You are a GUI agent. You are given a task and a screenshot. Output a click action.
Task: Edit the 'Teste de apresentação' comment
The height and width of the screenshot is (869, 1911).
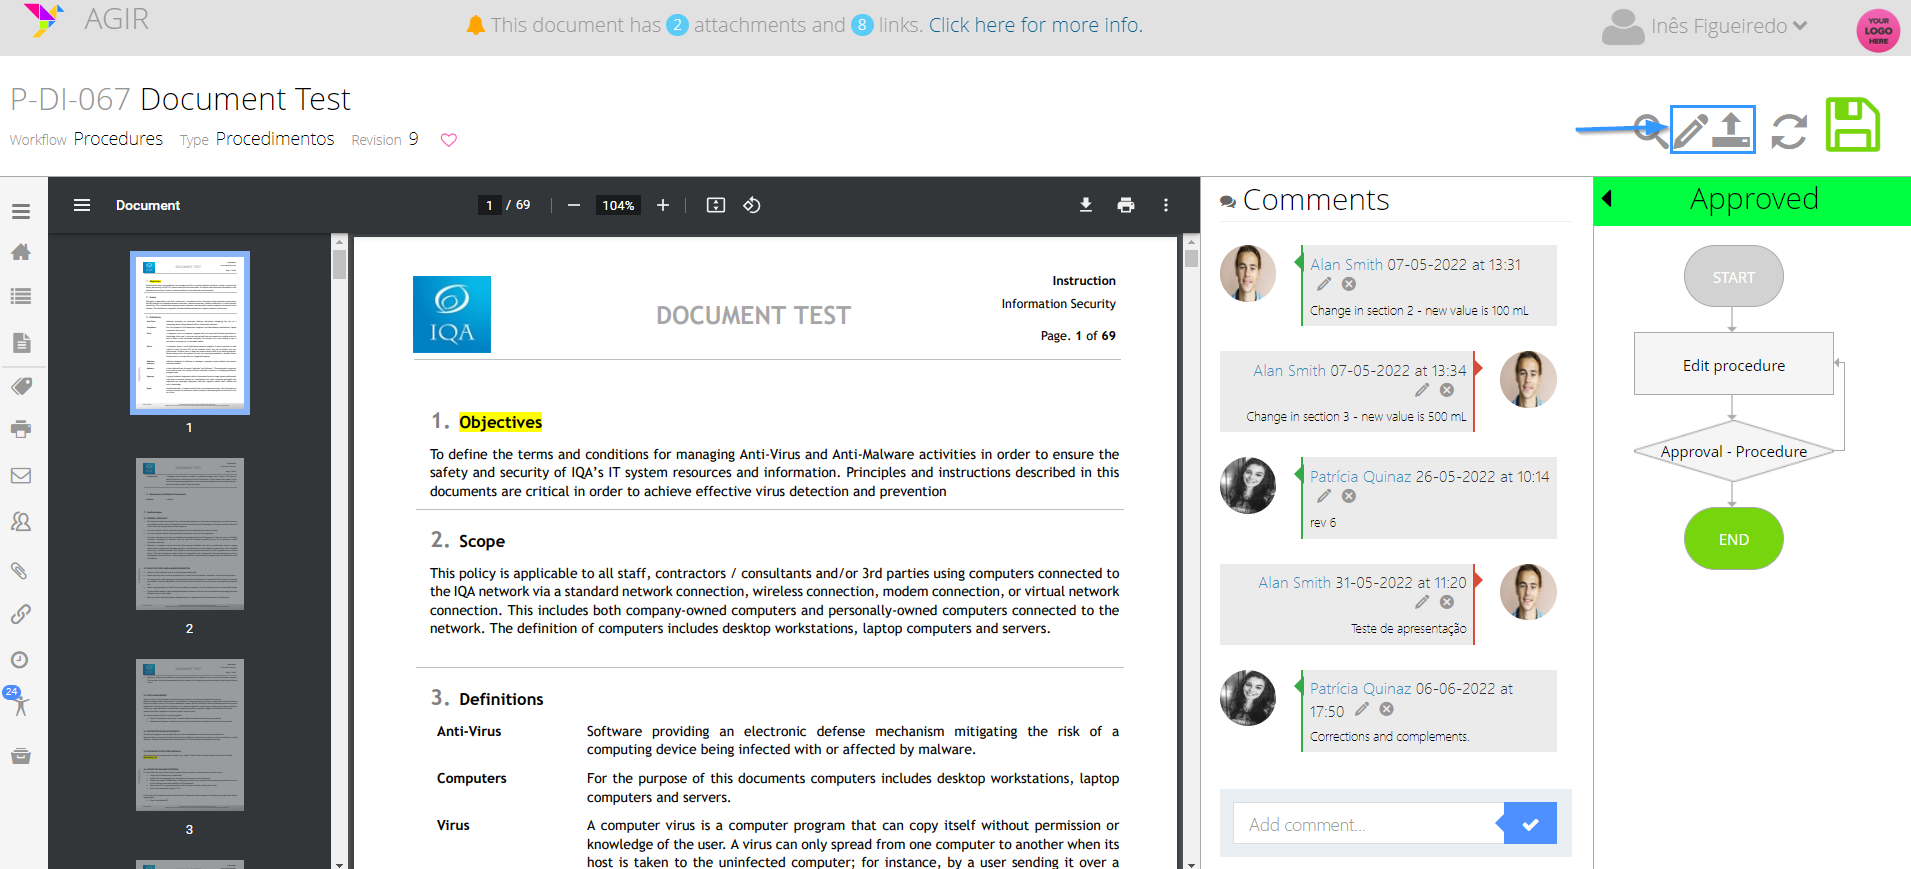coord(1422,602)
